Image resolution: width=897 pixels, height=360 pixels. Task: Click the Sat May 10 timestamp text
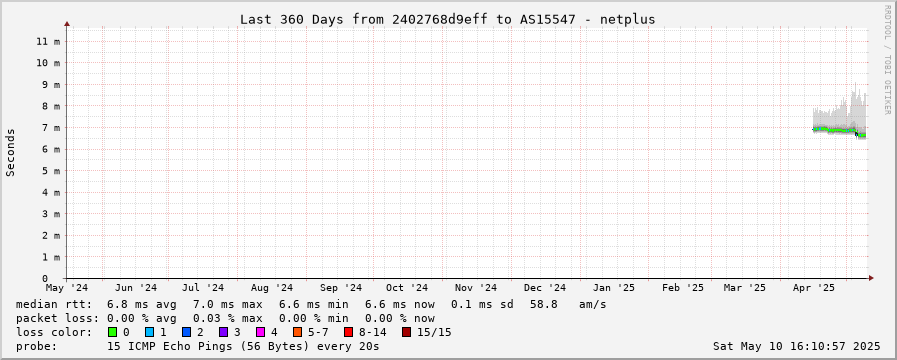coord(796,346)
